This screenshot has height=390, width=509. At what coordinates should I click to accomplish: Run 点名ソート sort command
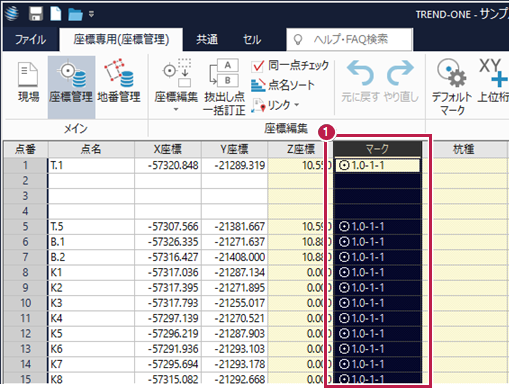[283, 86]
